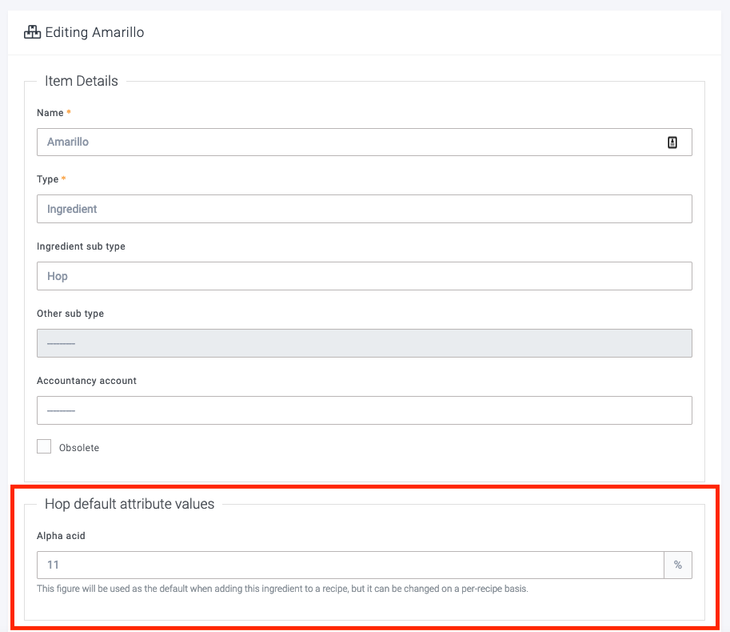This screenshot has width=730, height=632.
Task: Click the greyed-out Other sub type field
Action: click(364, 343)
